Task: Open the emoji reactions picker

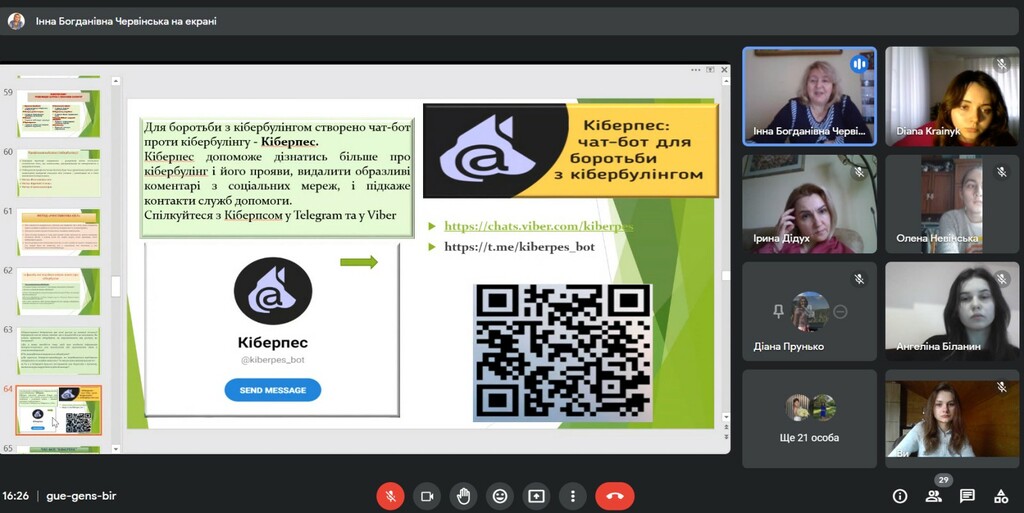Action: pyautogui.click(x=500, y=495)
